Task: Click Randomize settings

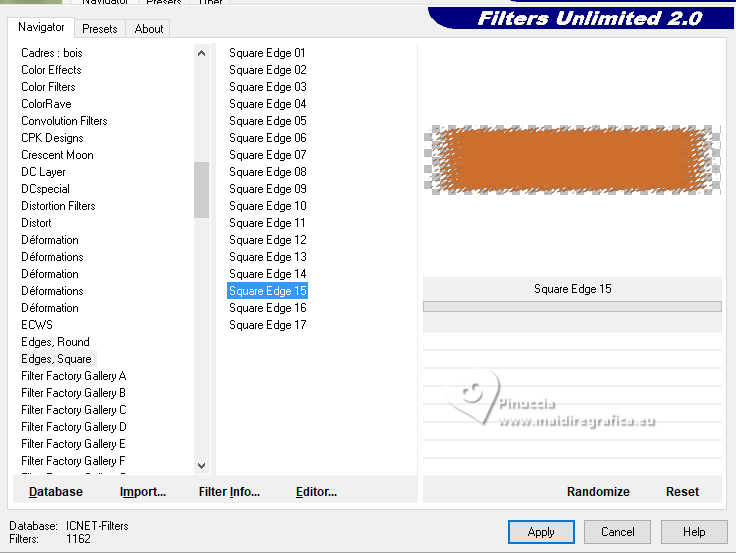Action: pos(598,492)
